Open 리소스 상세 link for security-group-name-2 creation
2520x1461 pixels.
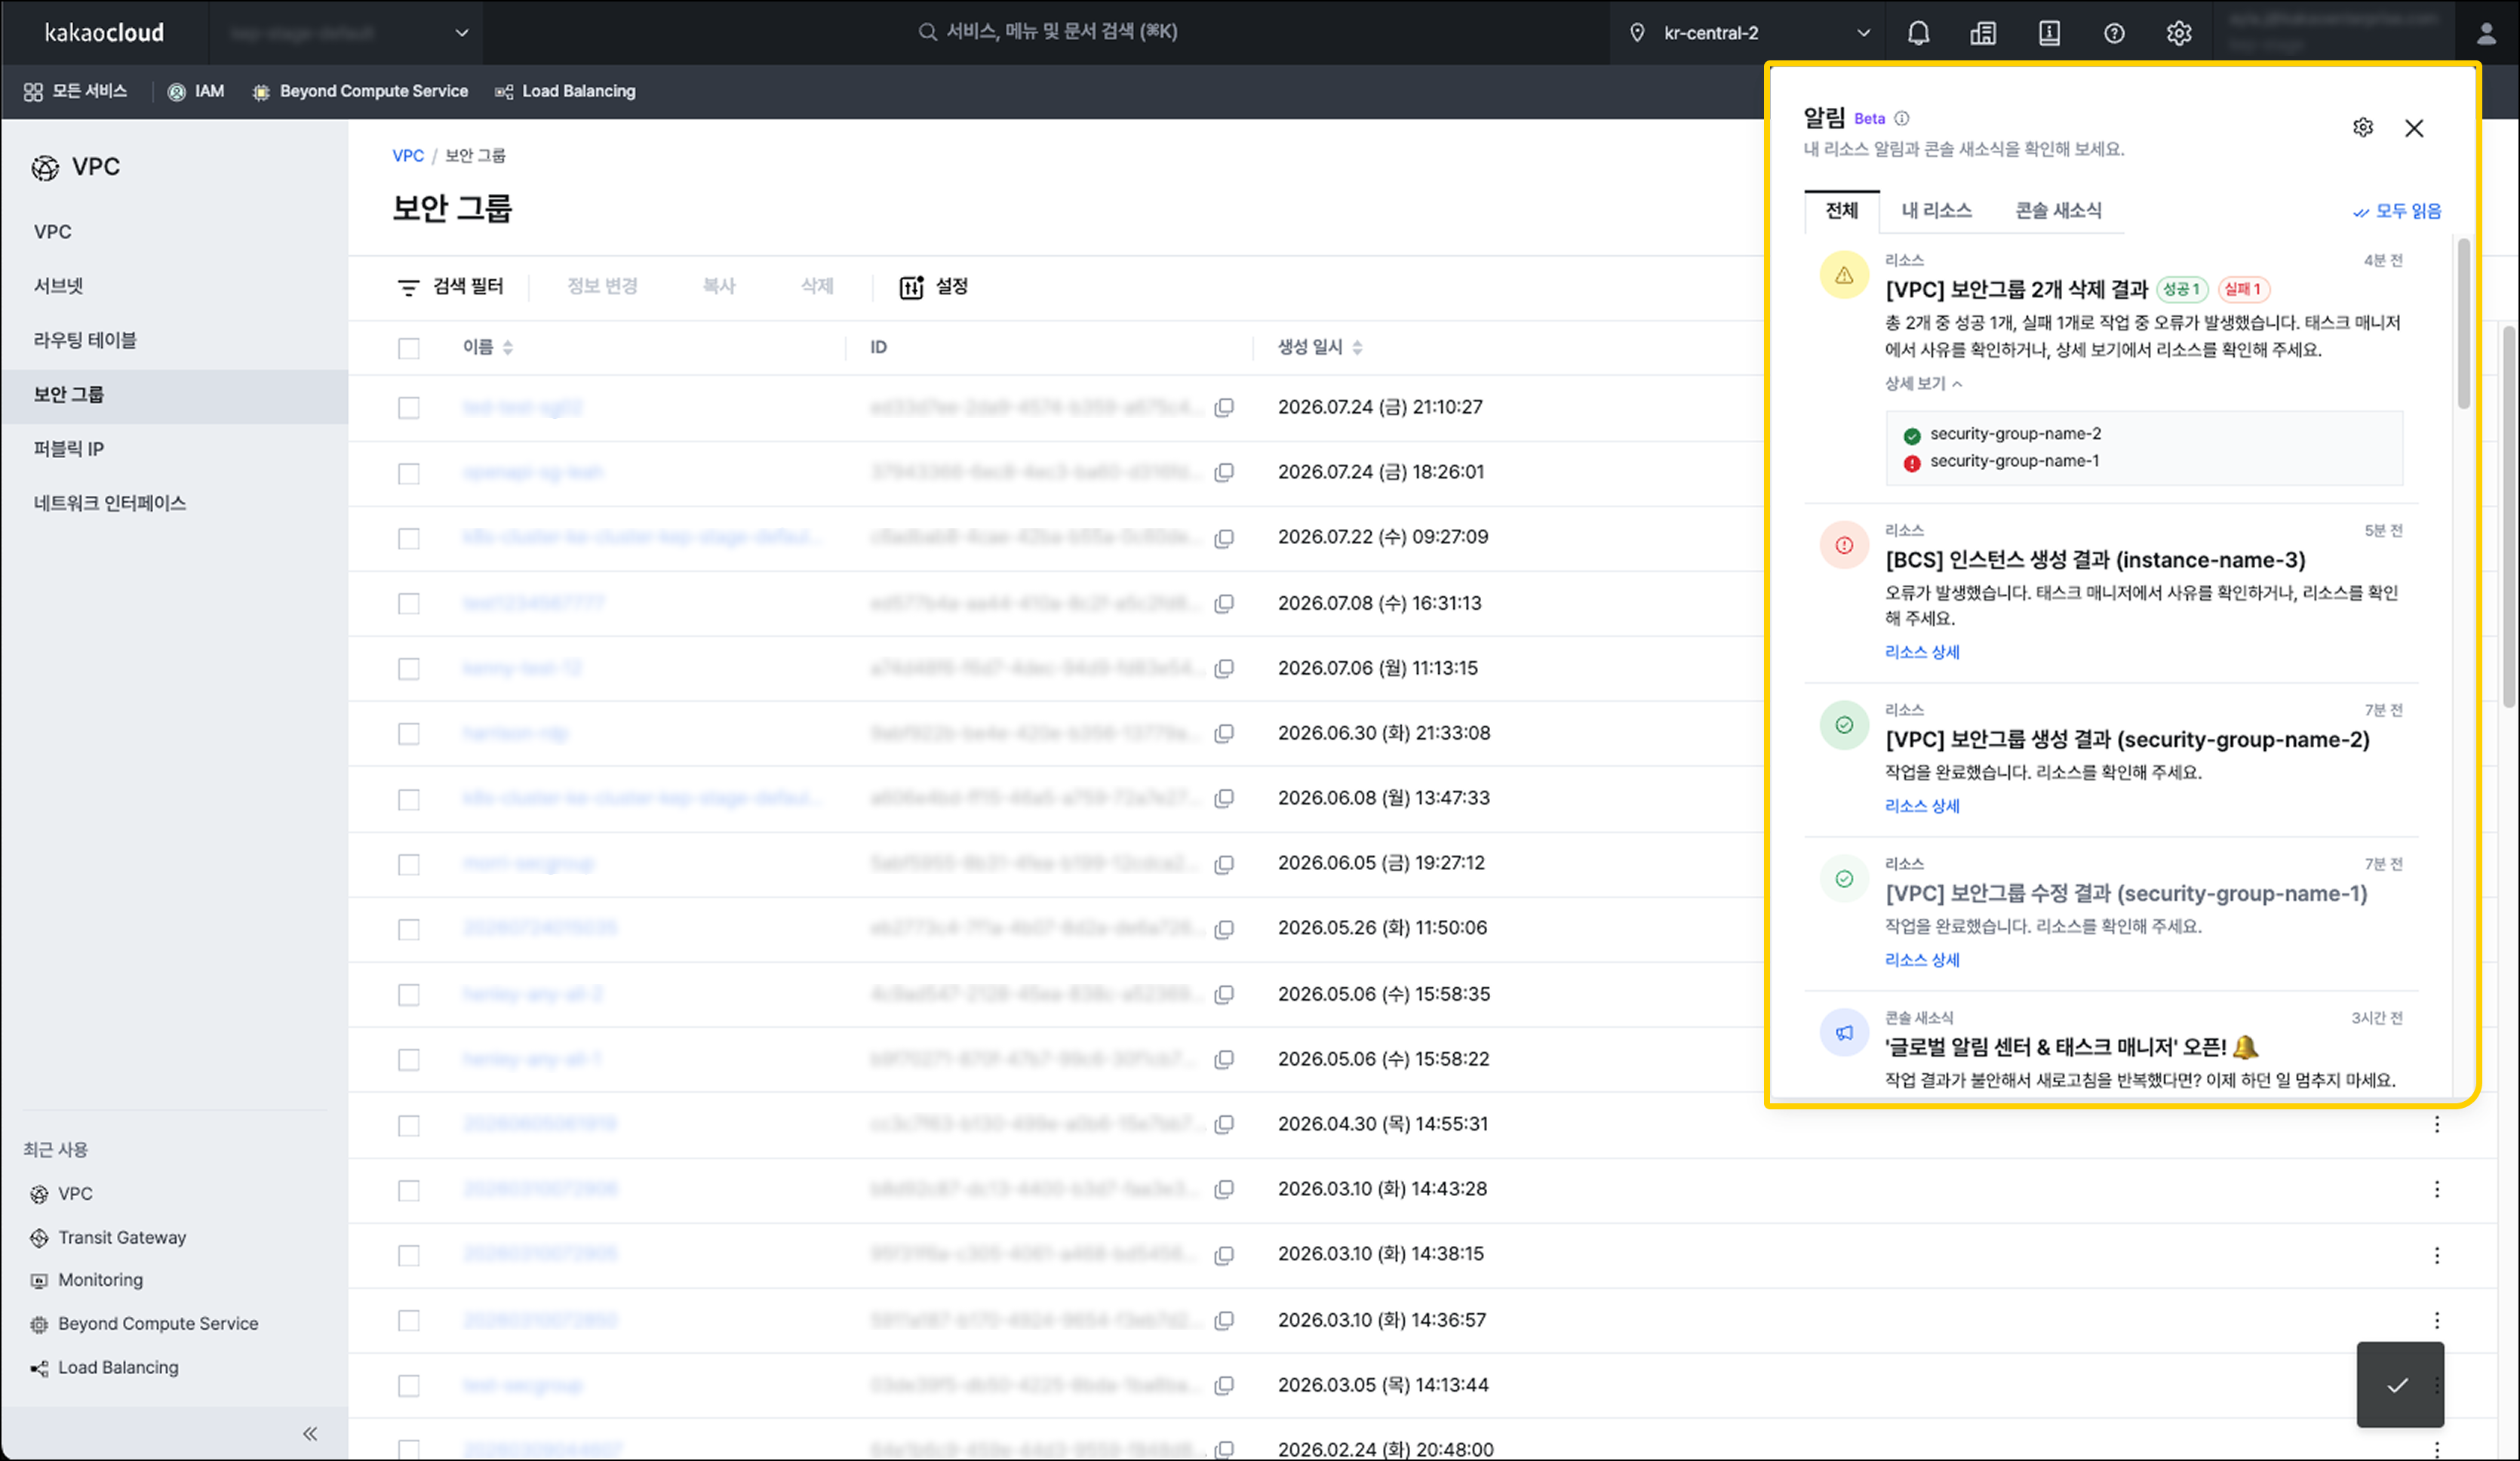pos(1922,806)
